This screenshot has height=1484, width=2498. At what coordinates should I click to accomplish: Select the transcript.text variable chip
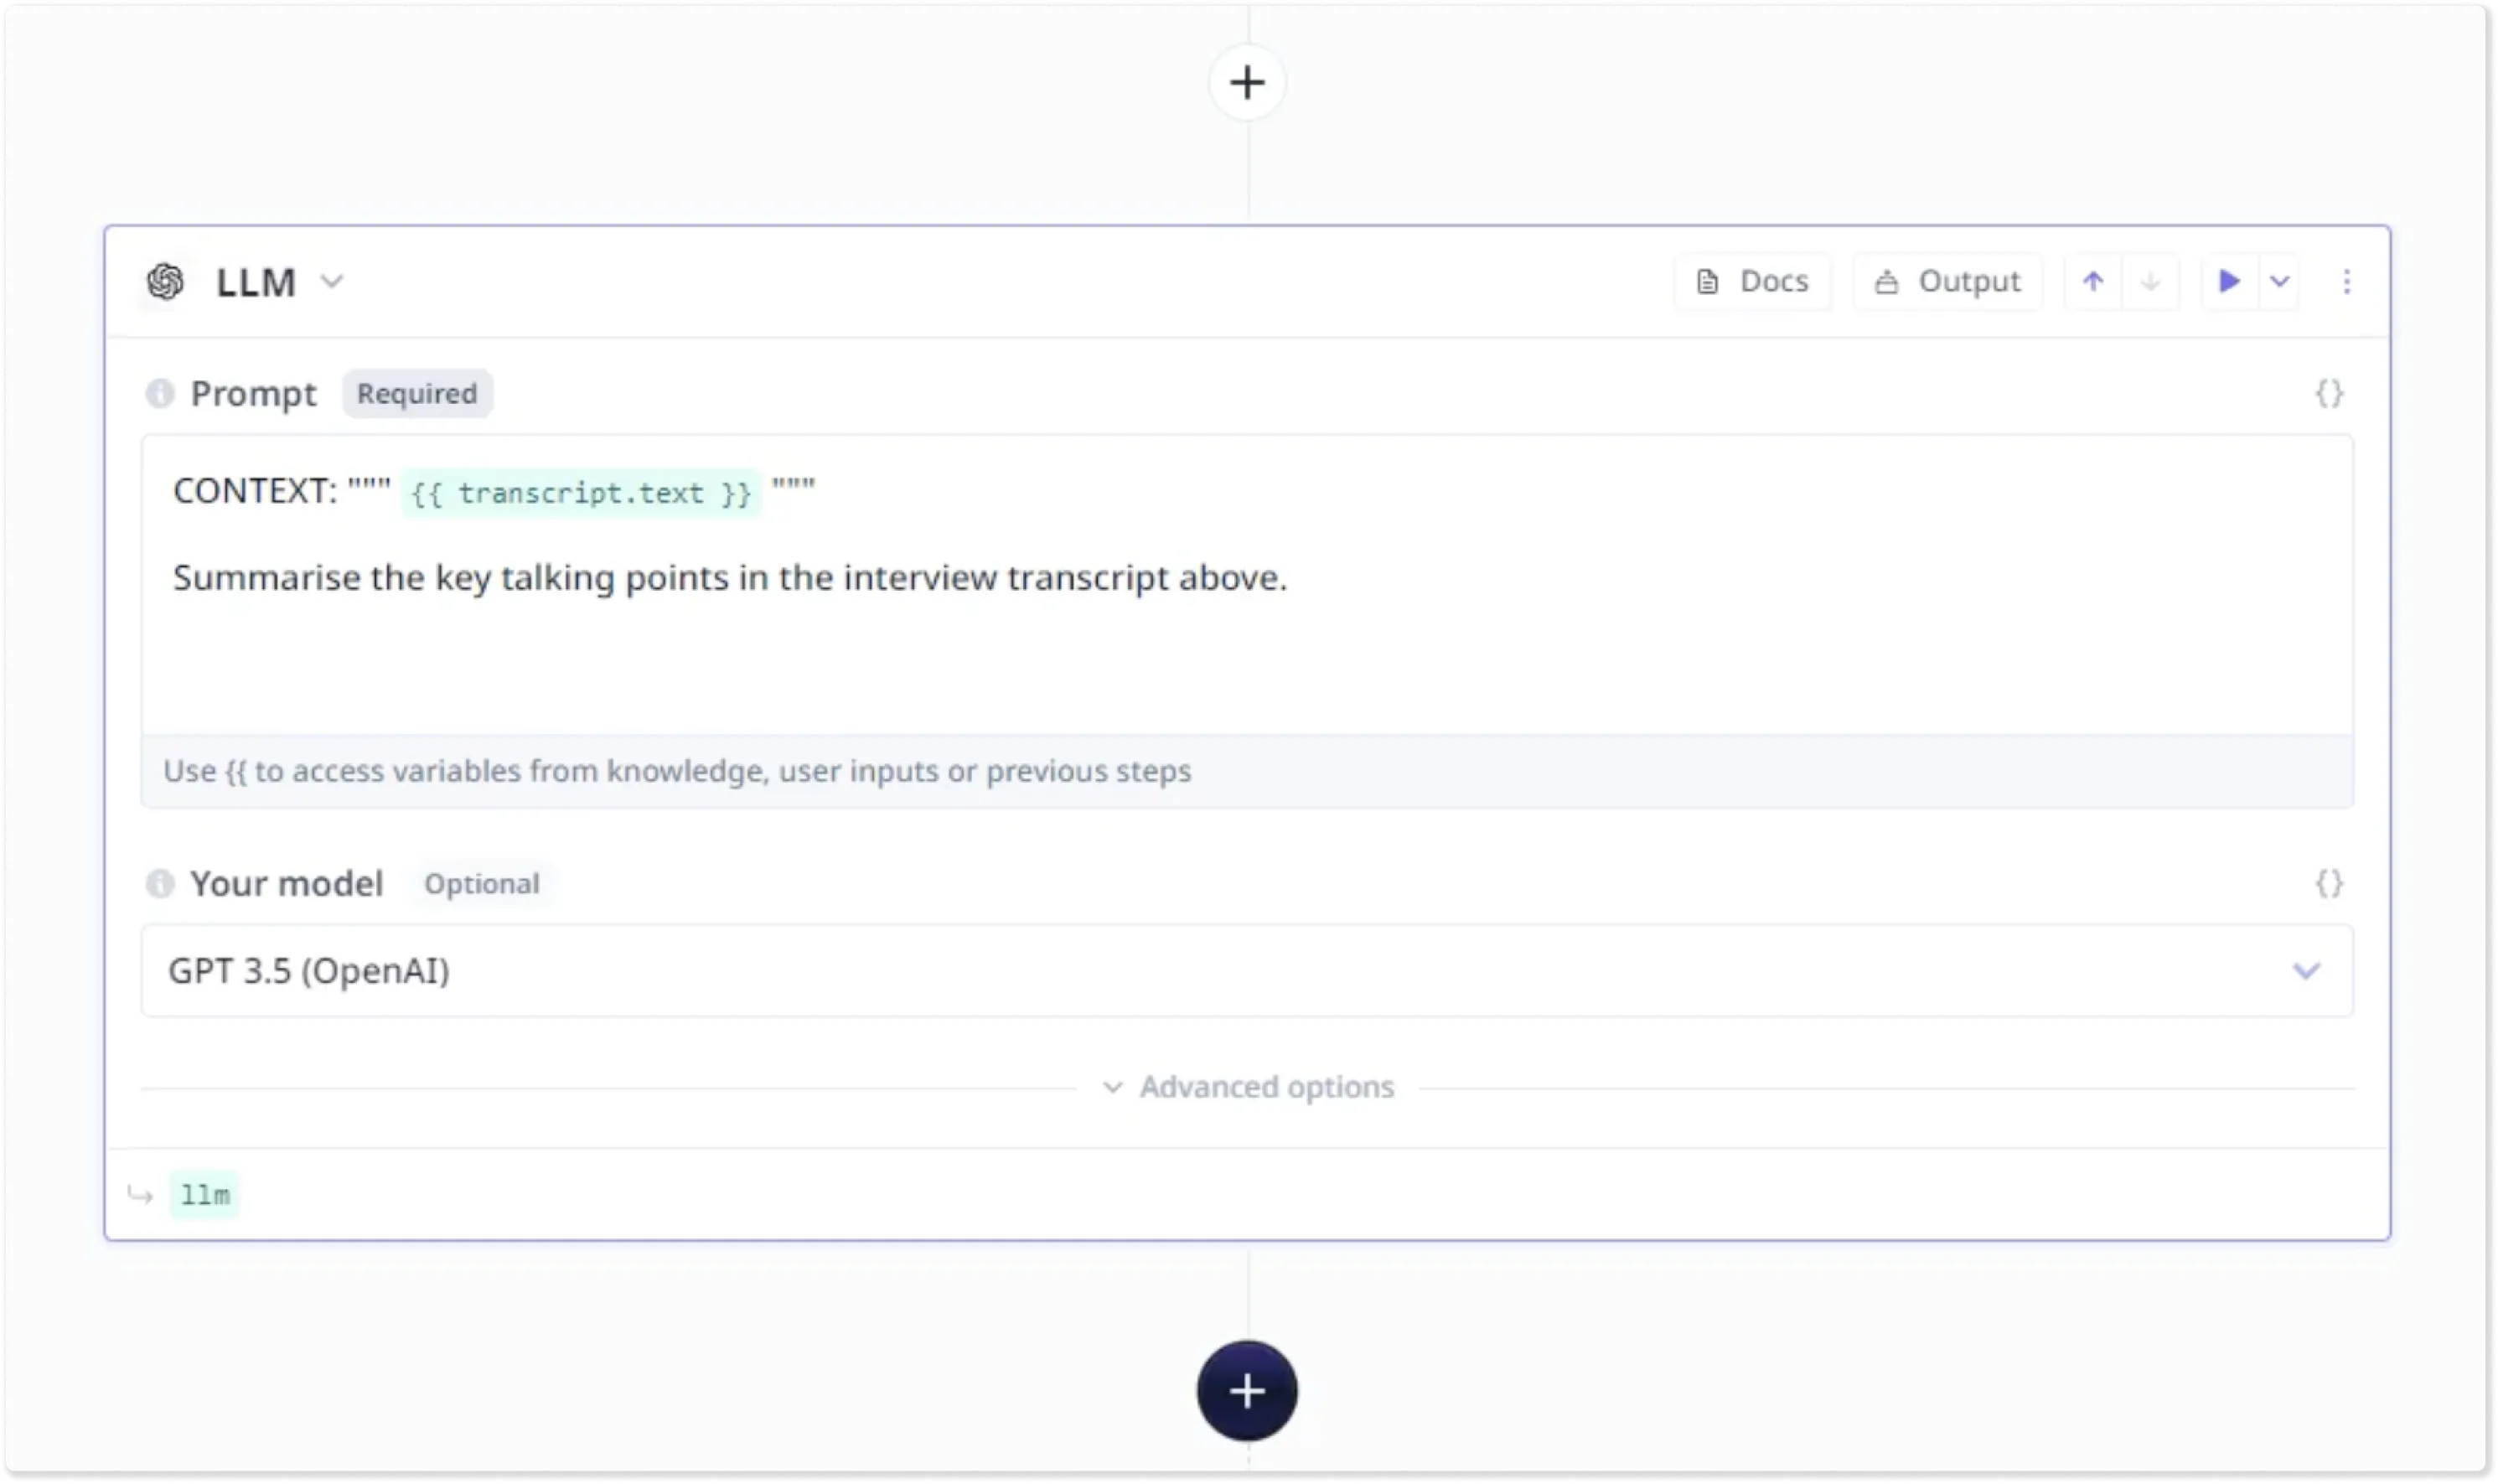581,493
